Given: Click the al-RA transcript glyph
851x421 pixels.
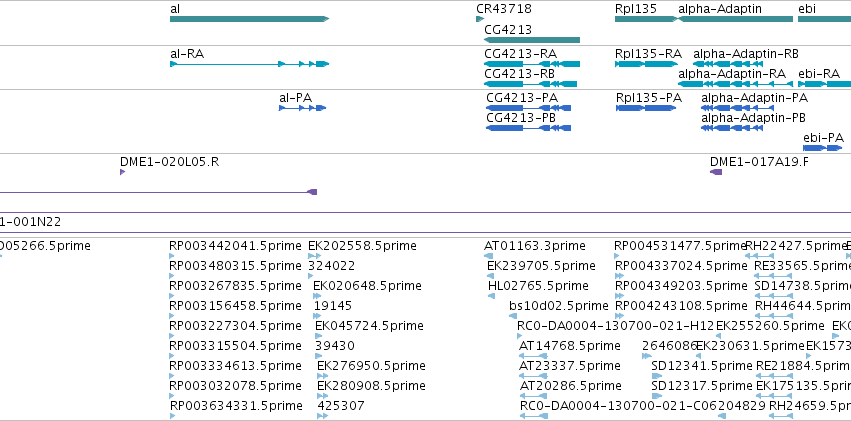Looking at the screenshot, I should (249, 64).
